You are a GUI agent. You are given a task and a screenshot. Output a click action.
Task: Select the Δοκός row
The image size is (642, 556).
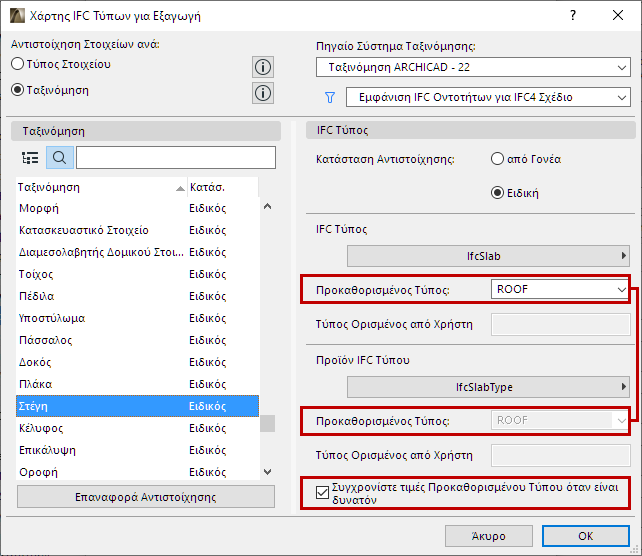tap(137, 362)
